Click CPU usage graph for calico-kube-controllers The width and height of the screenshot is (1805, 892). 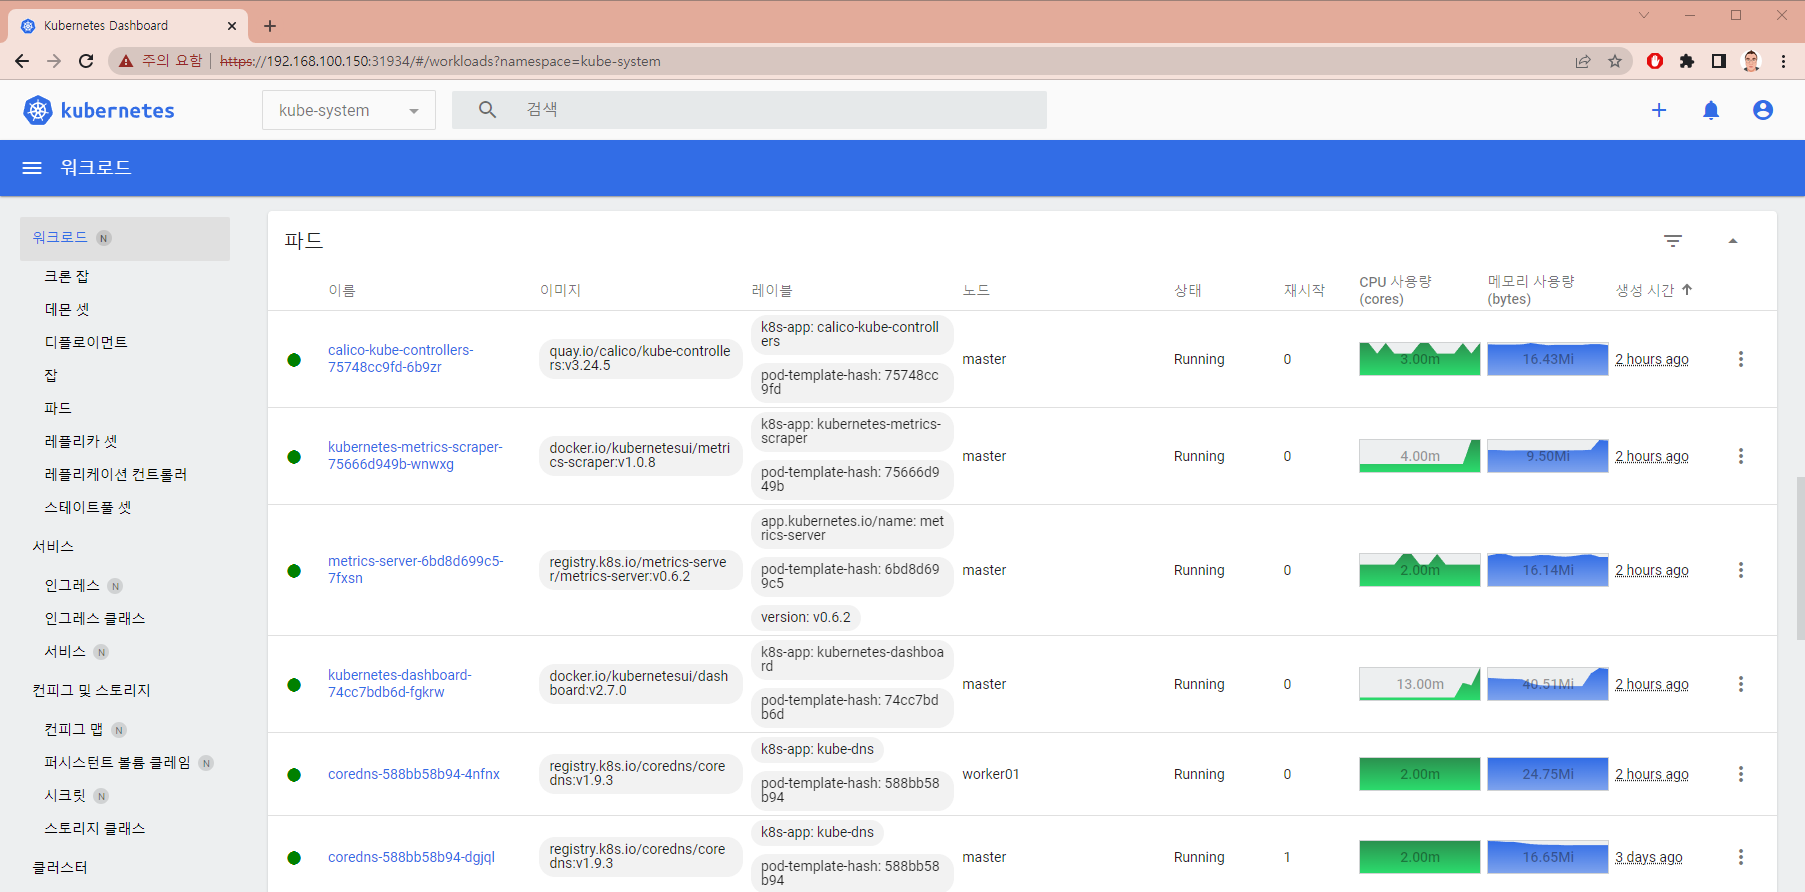[x=1419, y=359]
